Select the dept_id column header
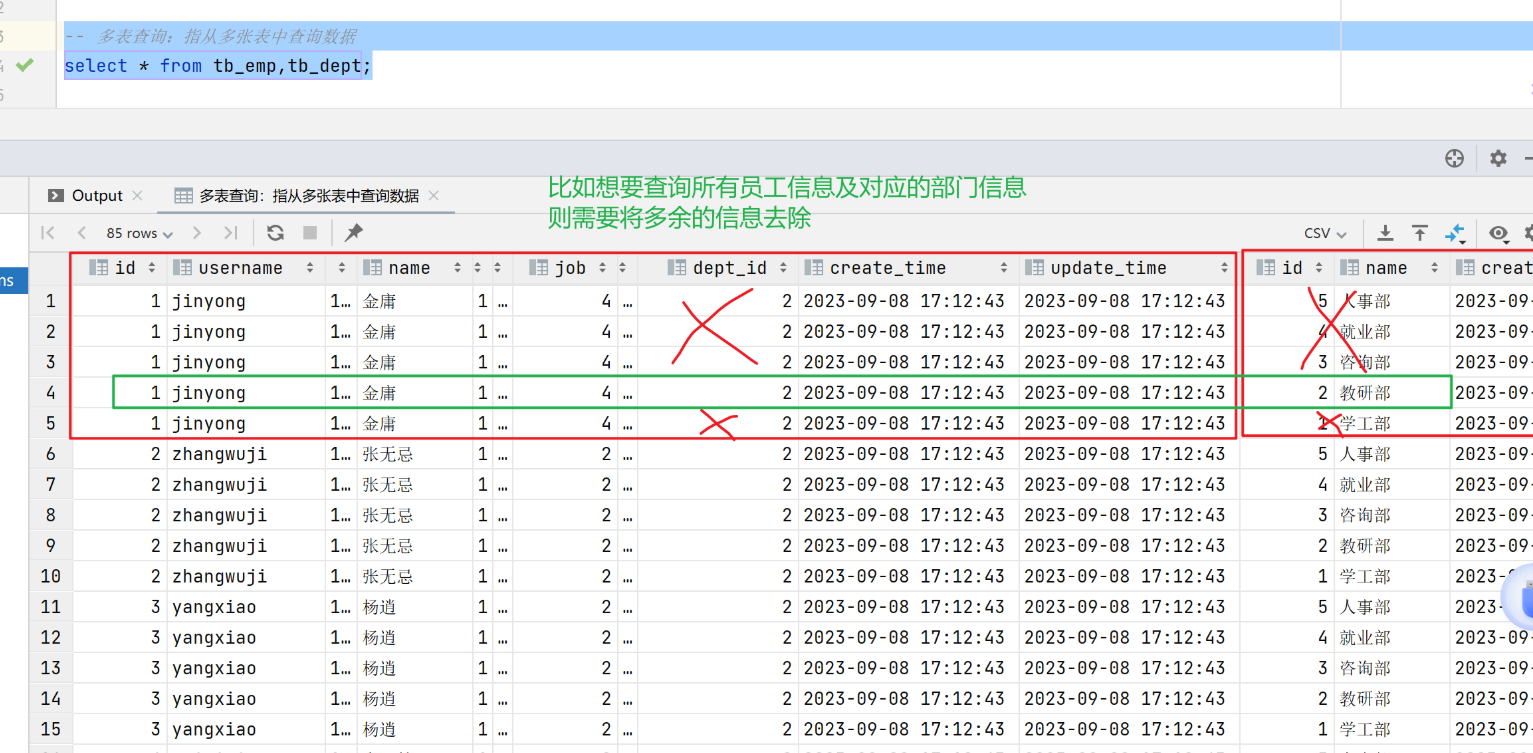Screen dimensions: 1533x753 click(x=717, y=268)
